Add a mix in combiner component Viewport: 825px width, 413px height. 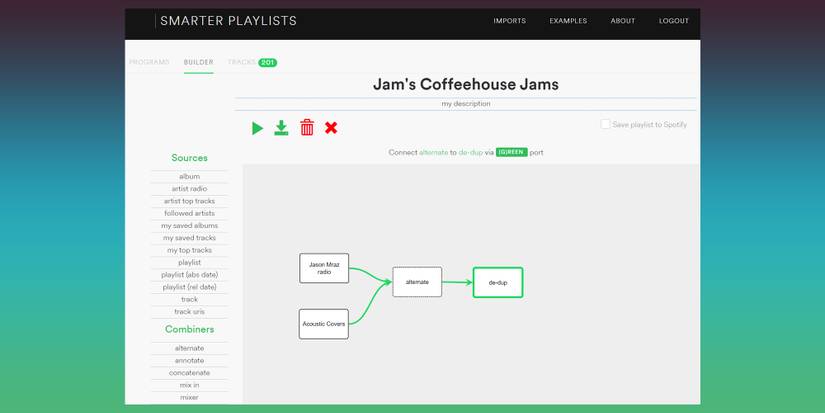click(189, 385)
